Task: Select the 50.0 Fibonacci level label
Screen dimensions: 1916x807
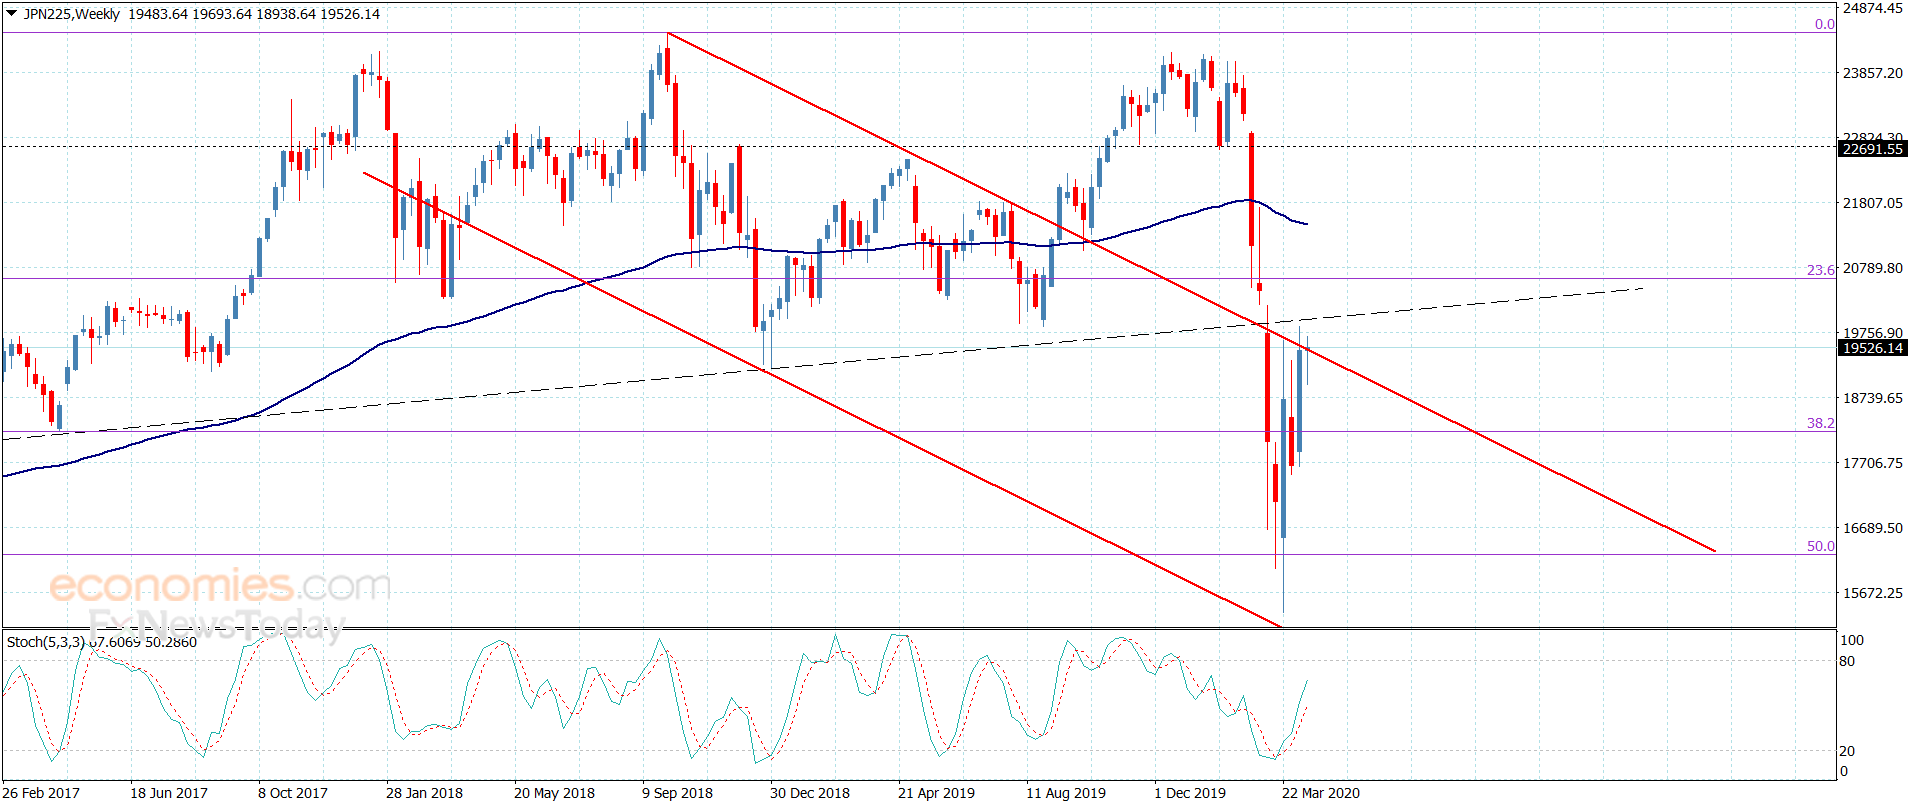Action: pyautogui.click(x=1821, y=546)
